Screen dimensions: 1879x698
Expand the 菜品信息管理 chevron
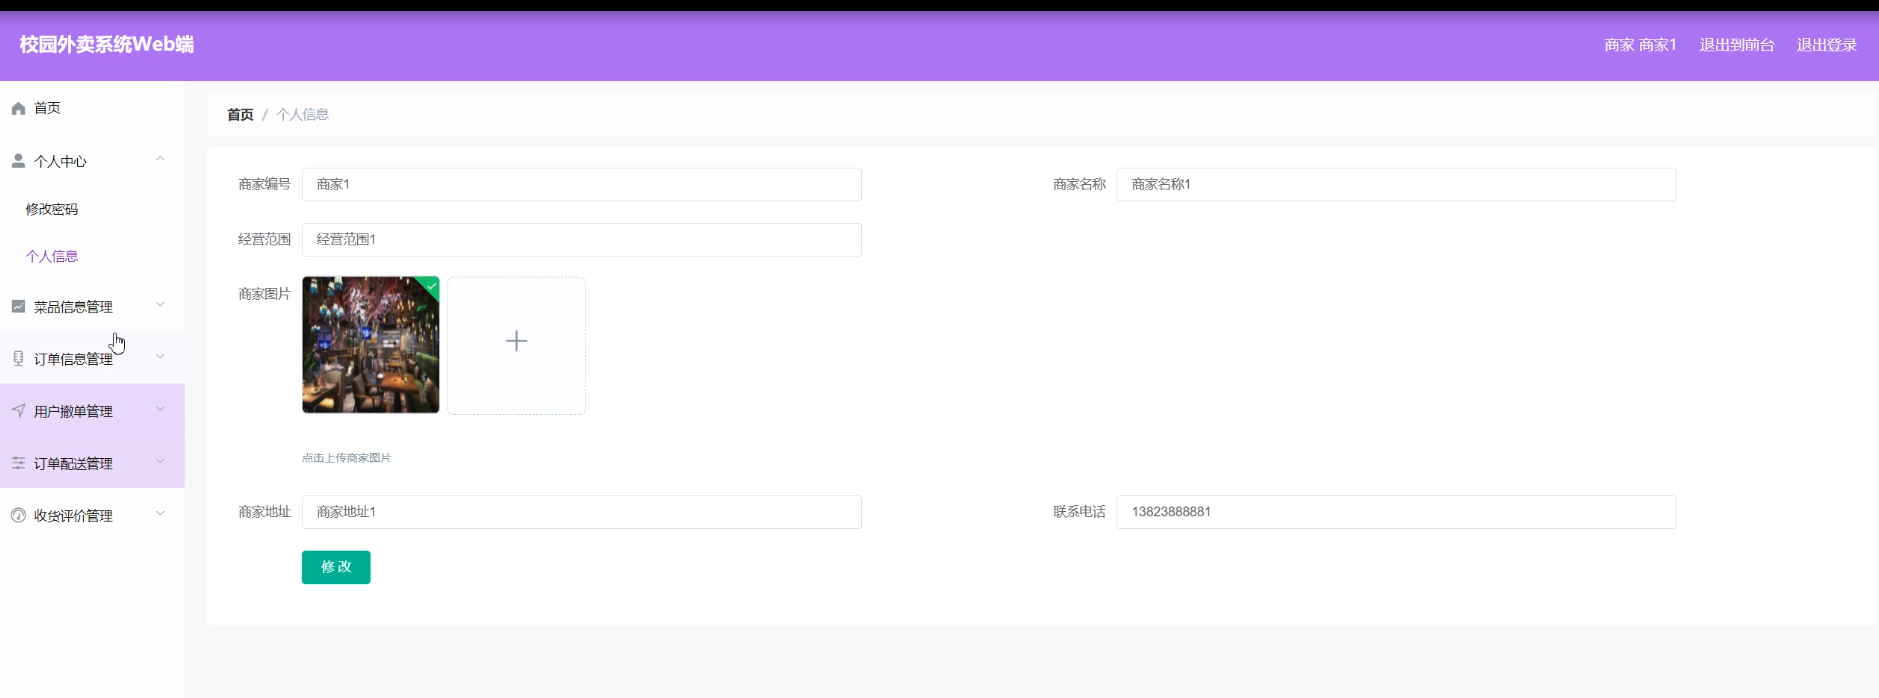coord(160,305)
